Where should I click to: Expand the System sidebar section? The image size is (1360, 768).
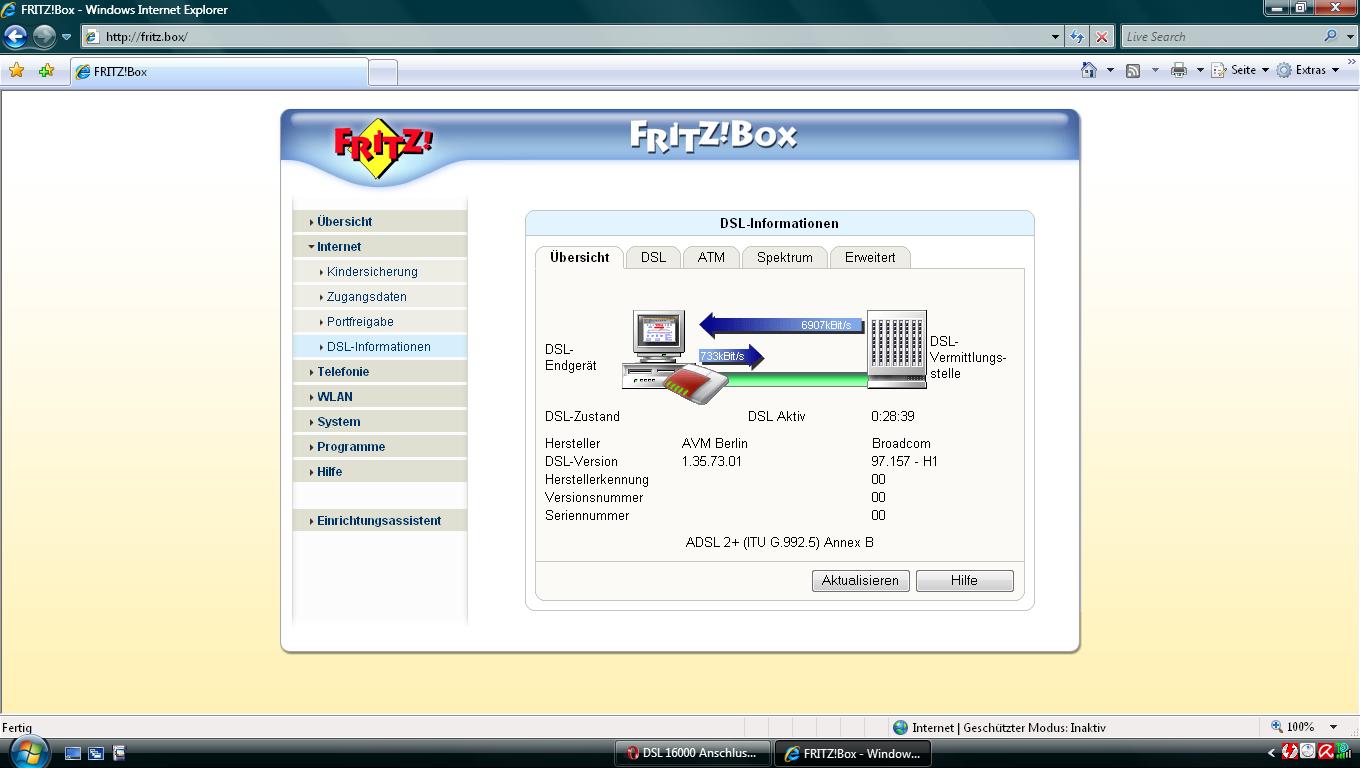pos(380,422)
